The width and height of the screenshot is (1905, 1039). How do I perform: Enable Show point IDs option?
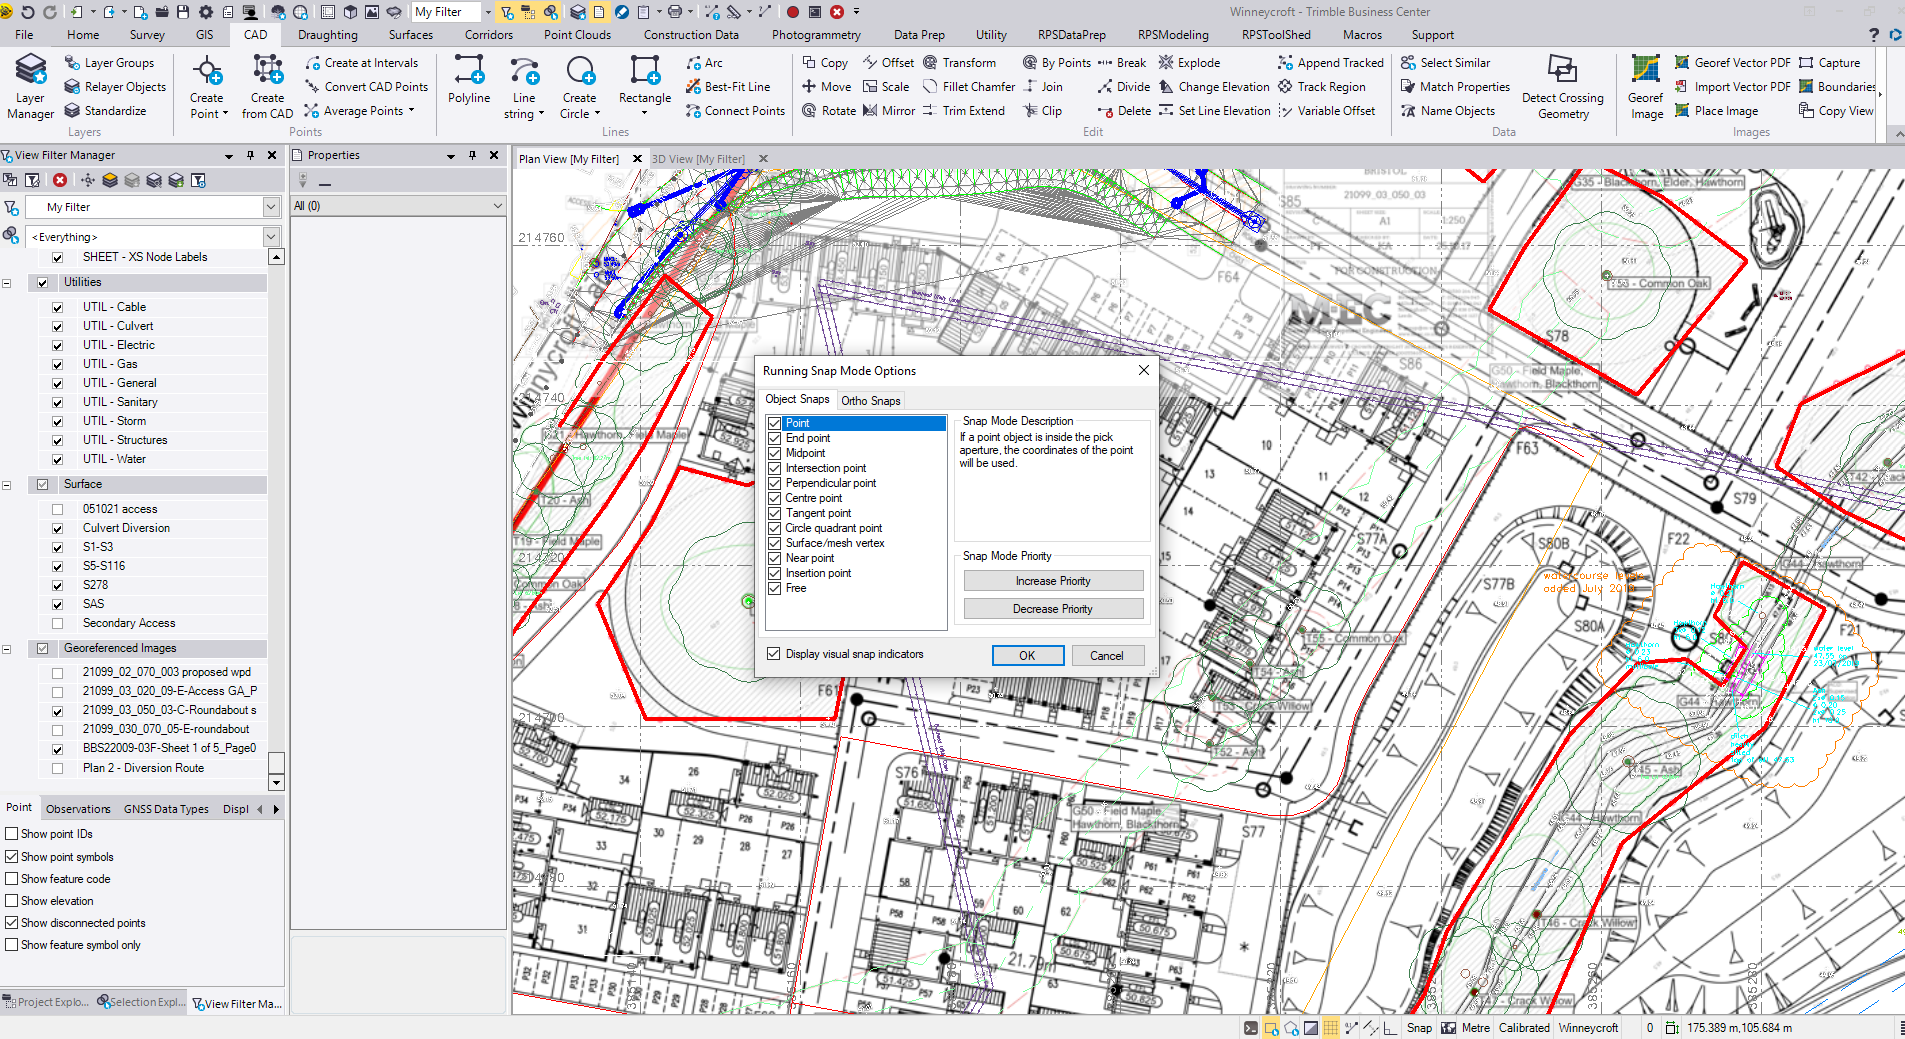pyautogui.click(x=12, y=834)
